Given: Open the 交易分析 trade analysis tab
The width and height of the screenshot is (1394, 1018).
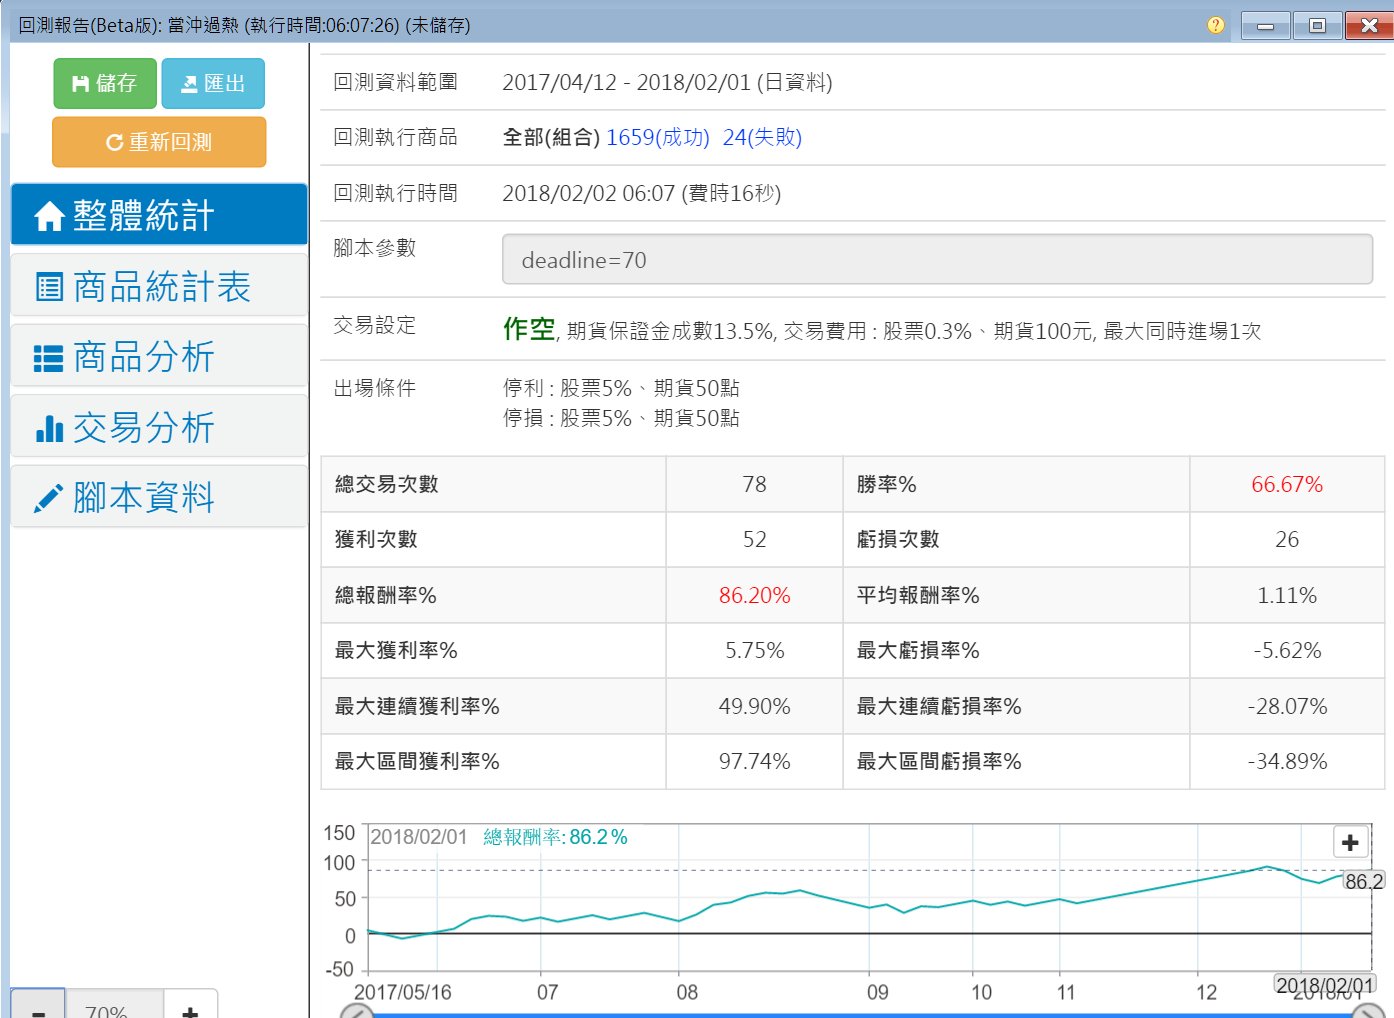Looking at the screenshot, I should tap(159, 427).
